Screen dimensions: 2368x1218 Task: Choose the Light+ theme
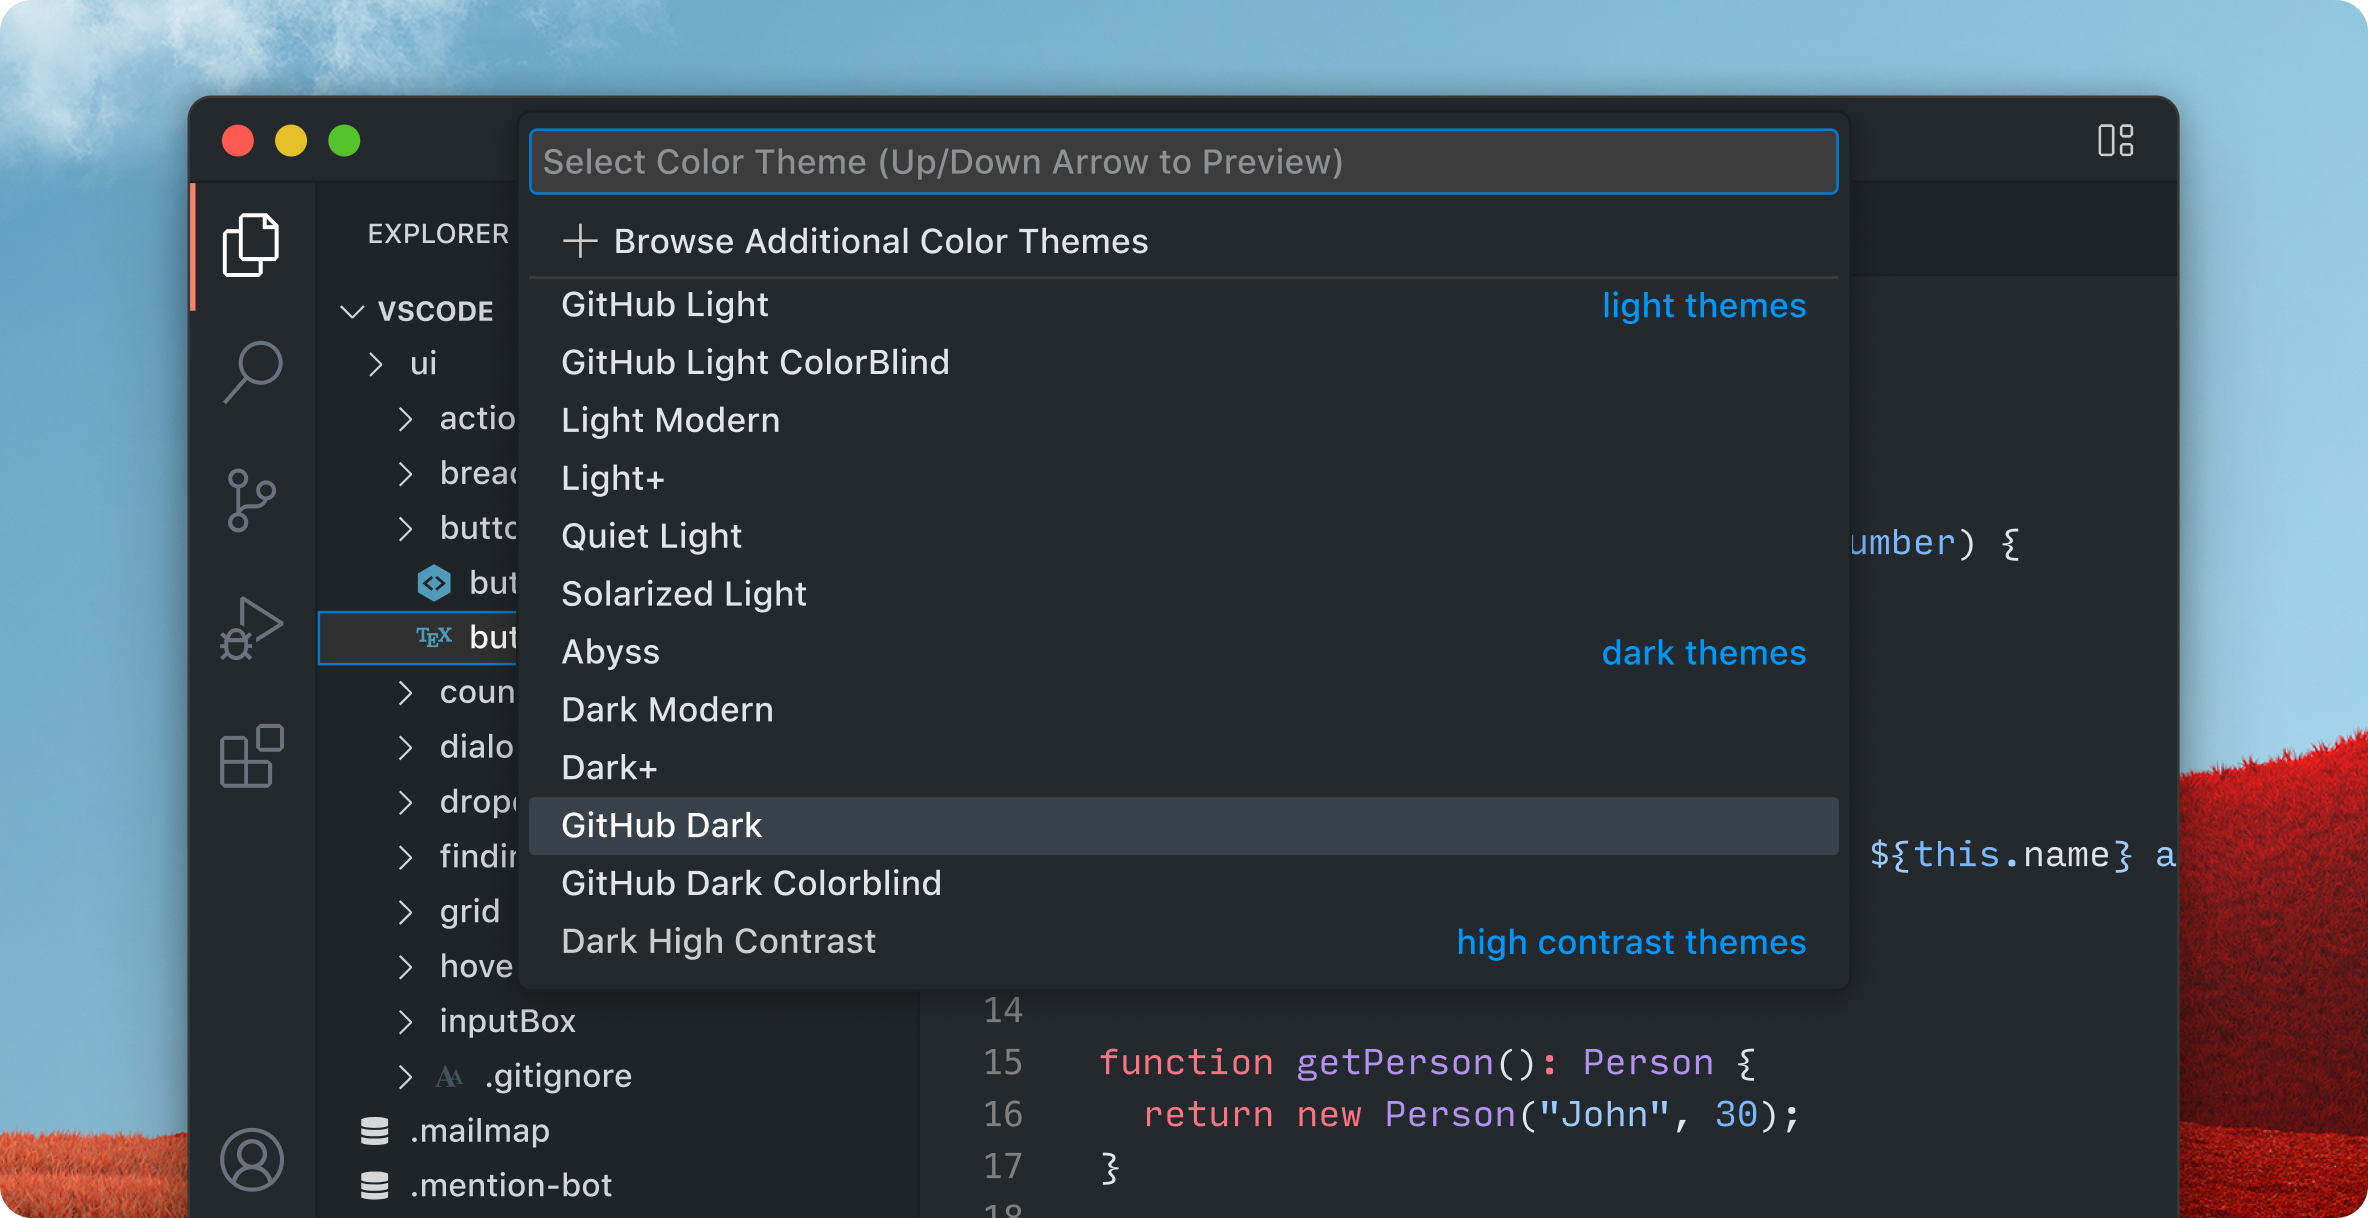(x=1183, y=479)
